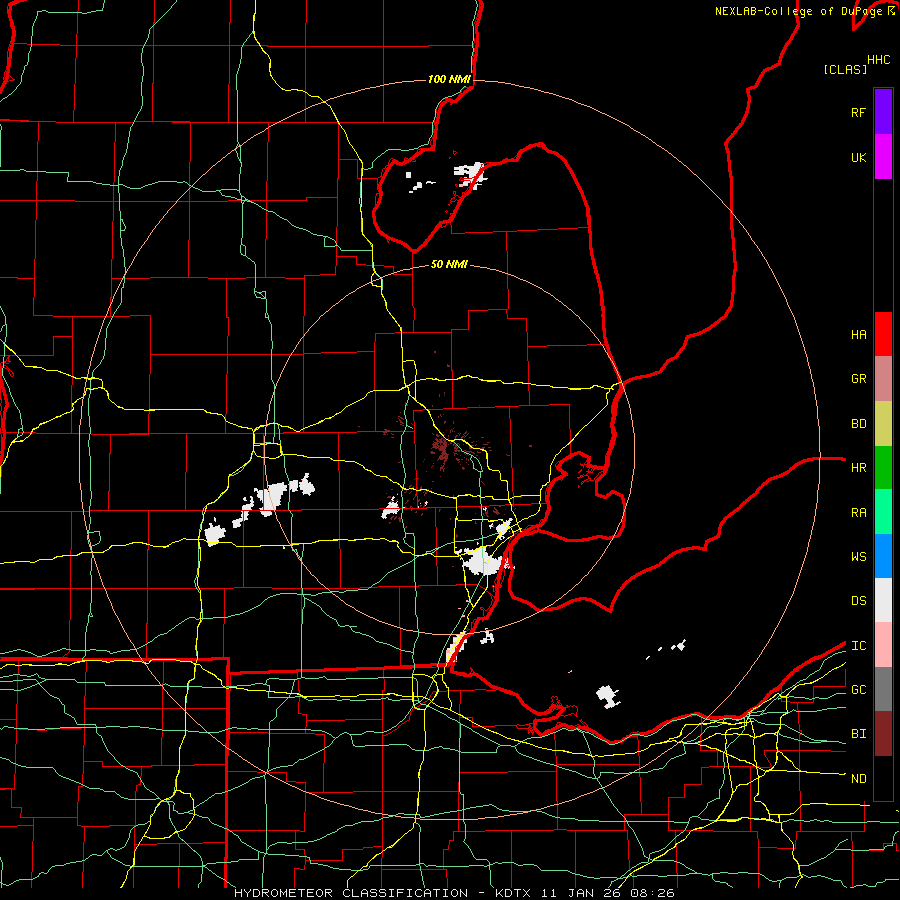
Task: Click the 'UK' legend label text
Action: (858, 157)
